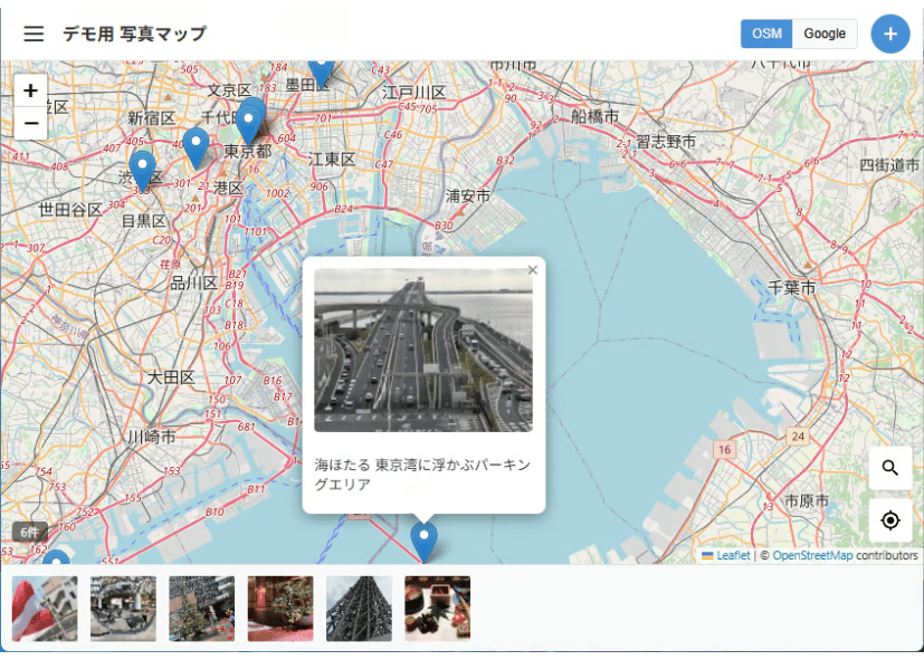Viewport: 924px width, 660px height.
Task: Click the 6件 count badge
Action: 29,532
